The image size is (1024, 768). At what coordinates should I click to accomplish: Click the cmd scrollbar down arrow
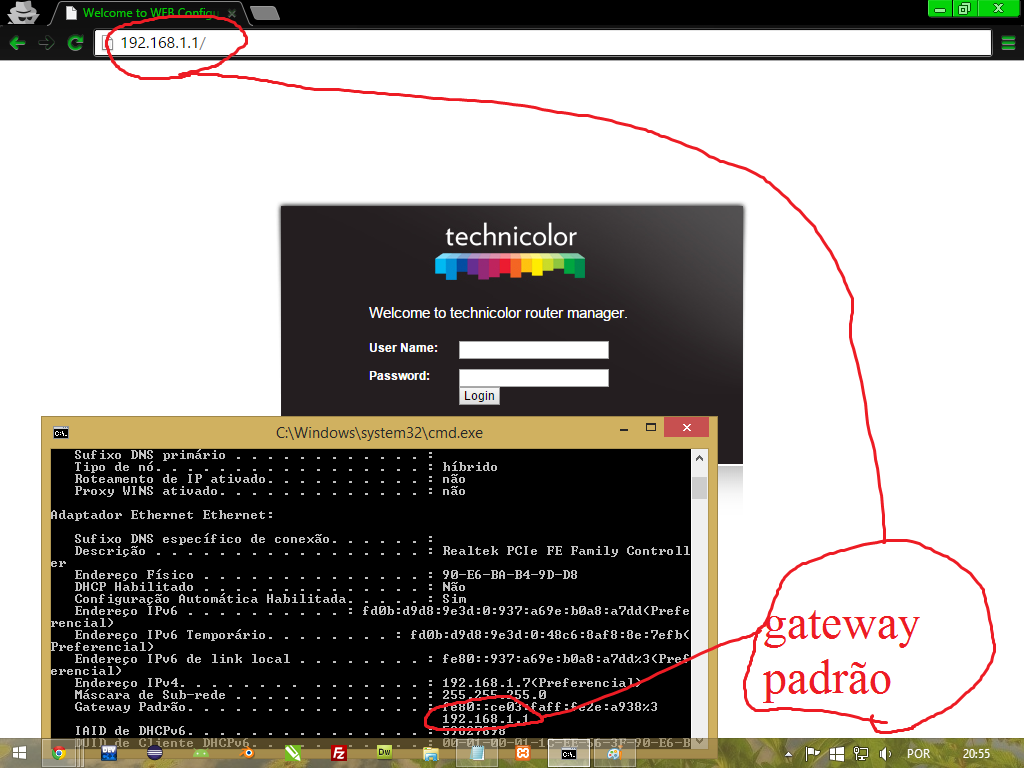(699, 741)
